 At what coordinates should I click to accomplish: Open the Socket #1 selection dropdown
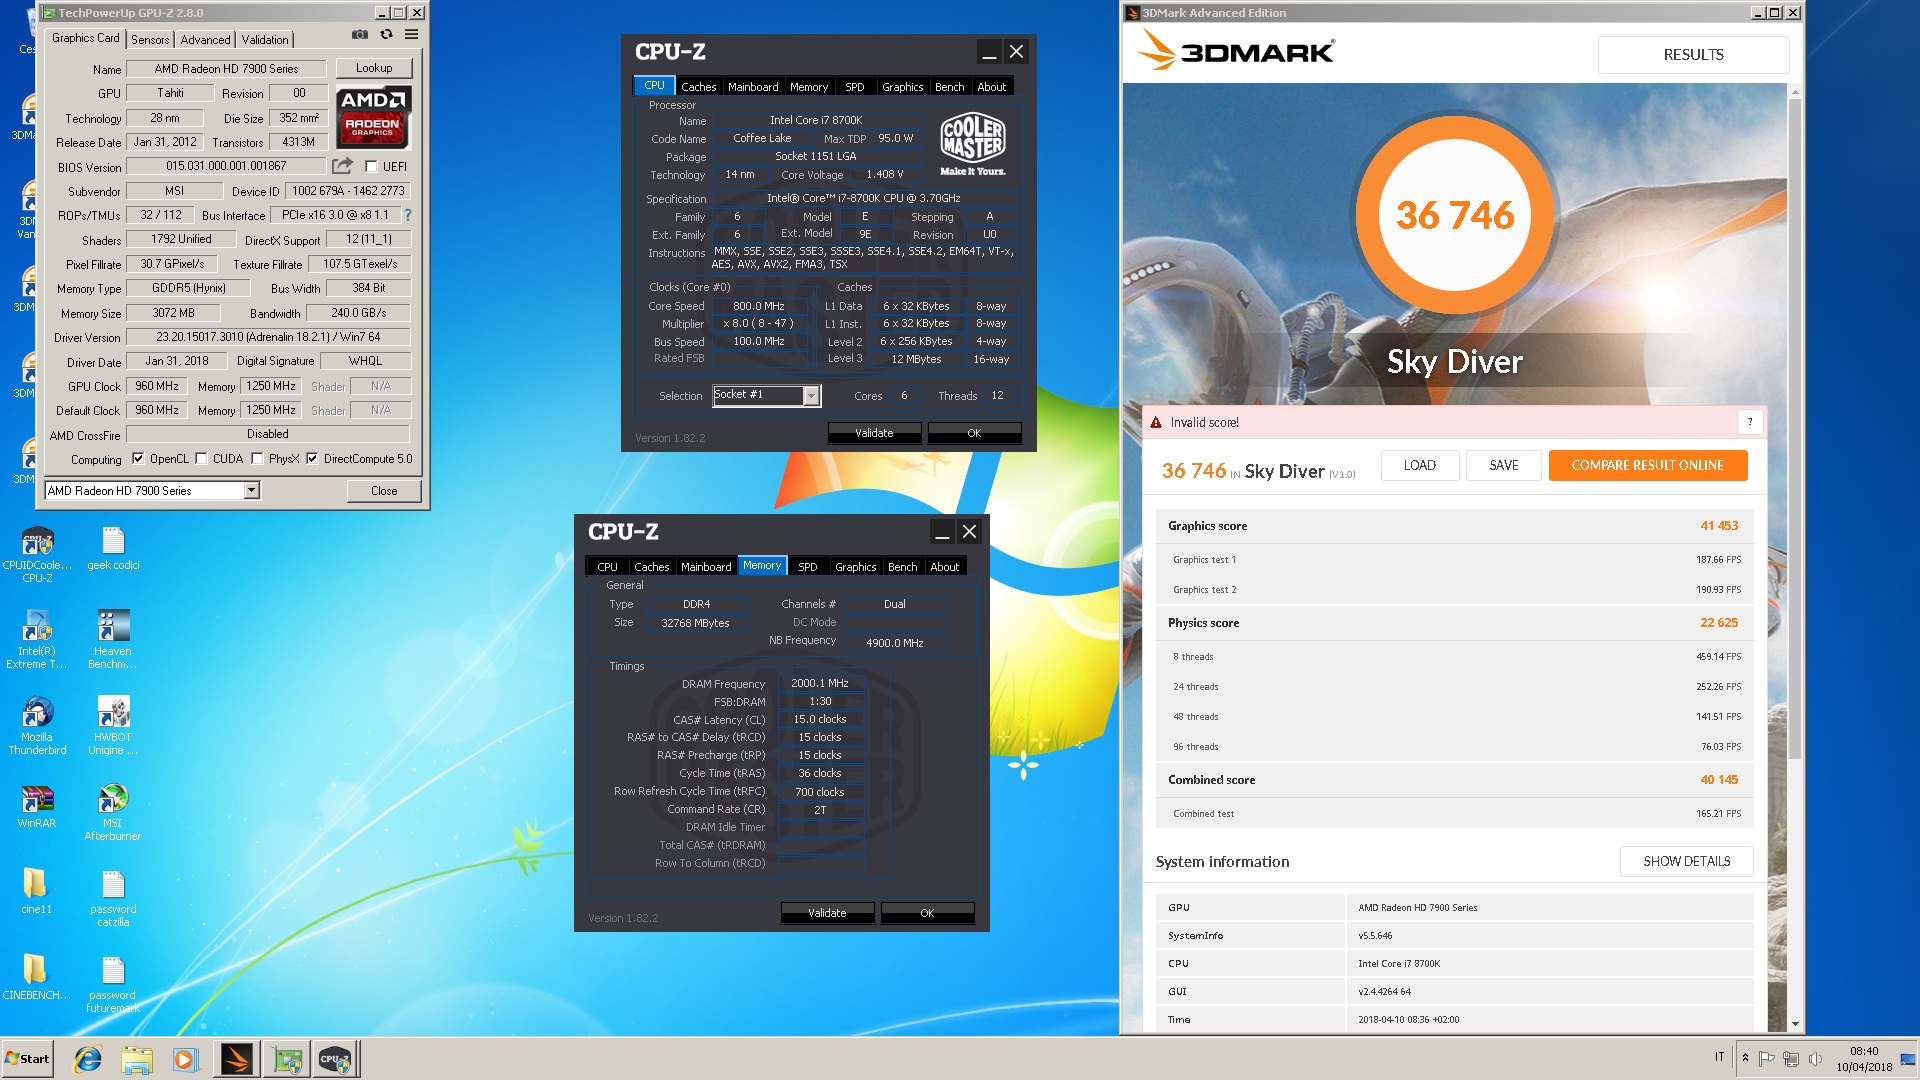pos(811,396)
